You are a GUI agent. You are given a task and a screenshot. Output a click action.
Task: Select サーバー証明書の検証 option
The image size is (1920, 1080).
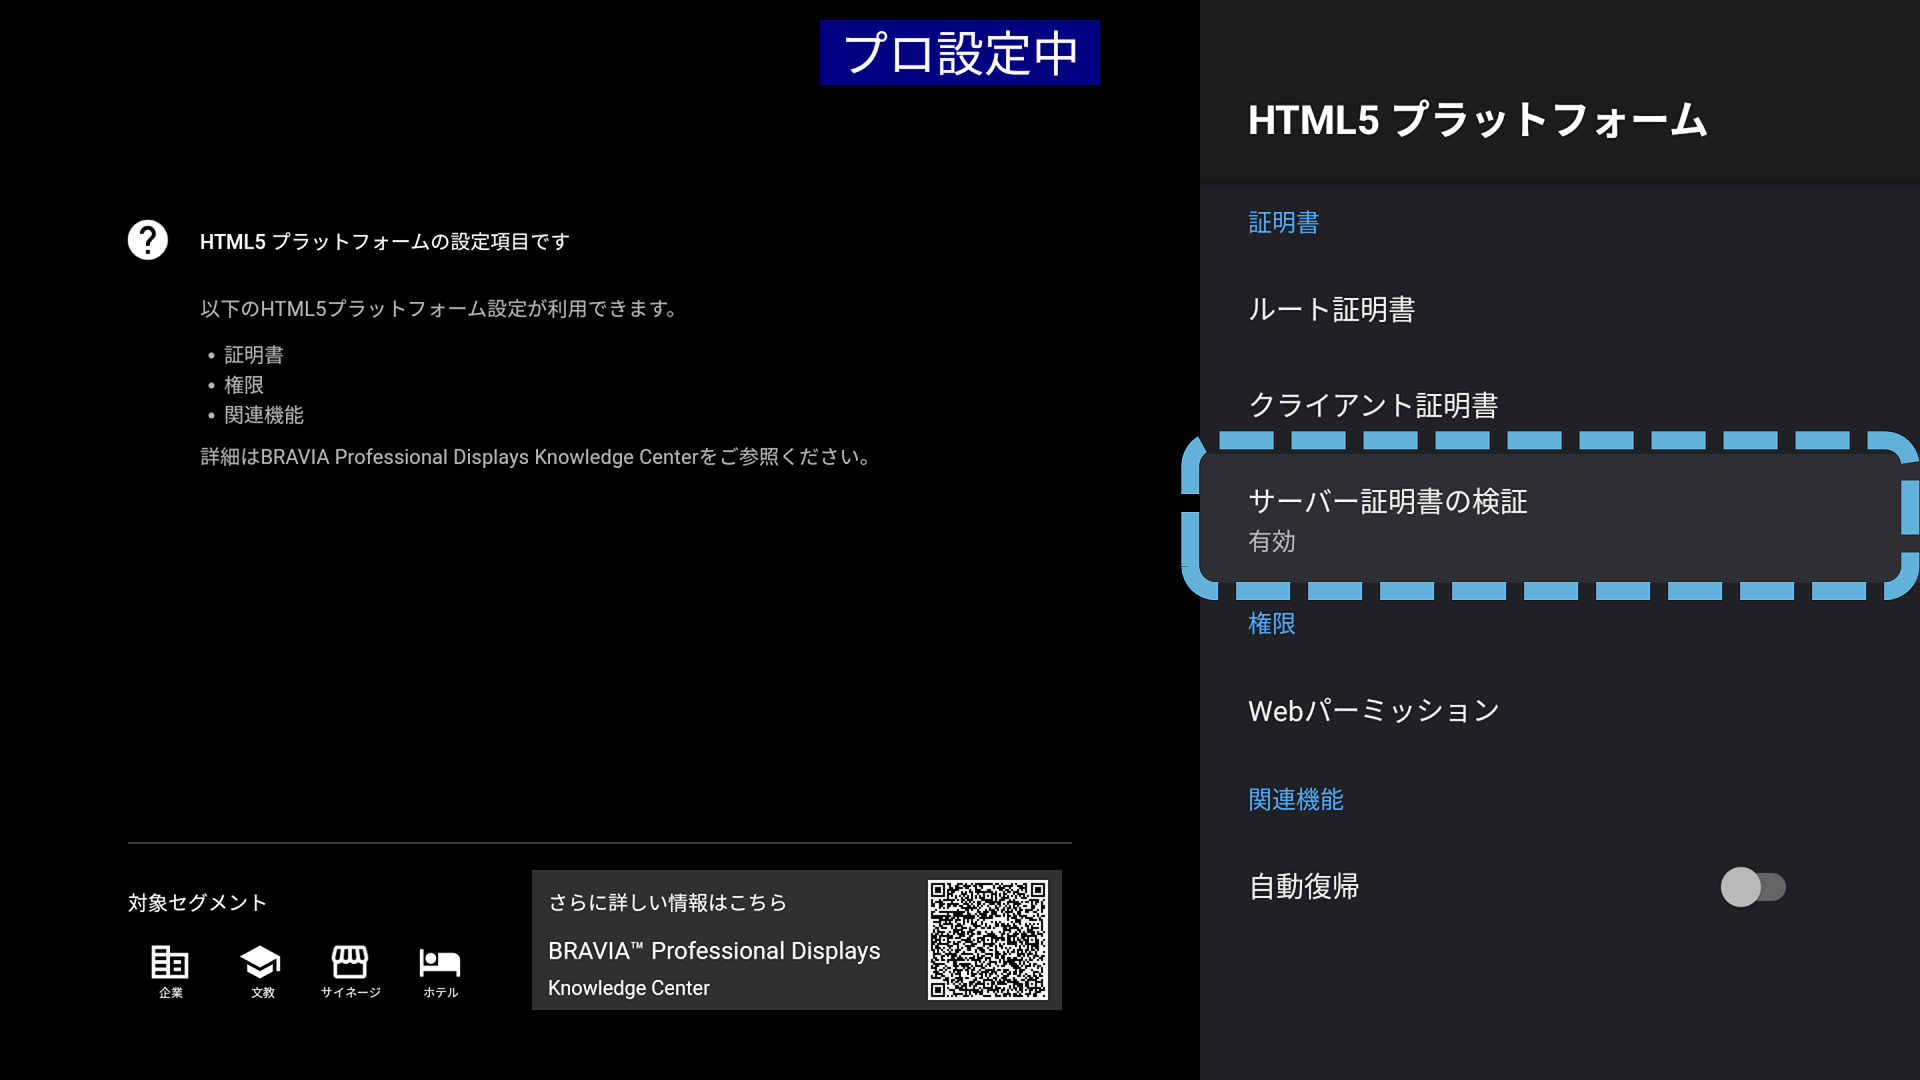pyautogui.click(x=1388, y=501)
